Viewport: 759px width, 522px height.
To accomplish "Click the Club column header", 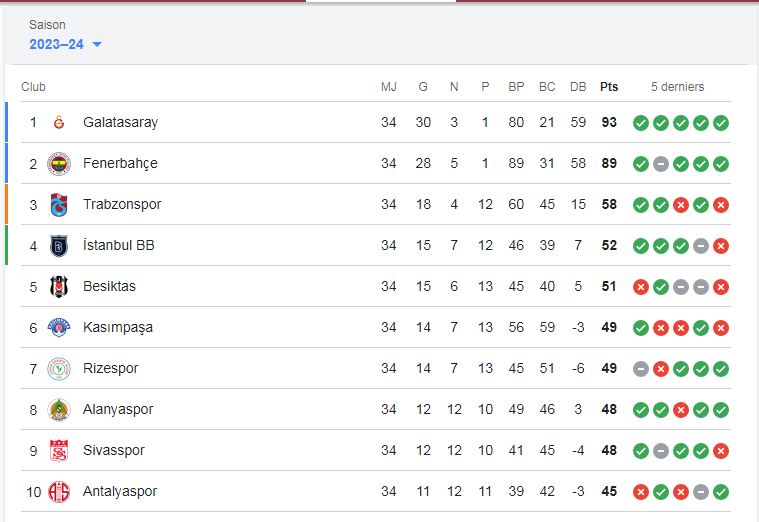I will (34, 87).
